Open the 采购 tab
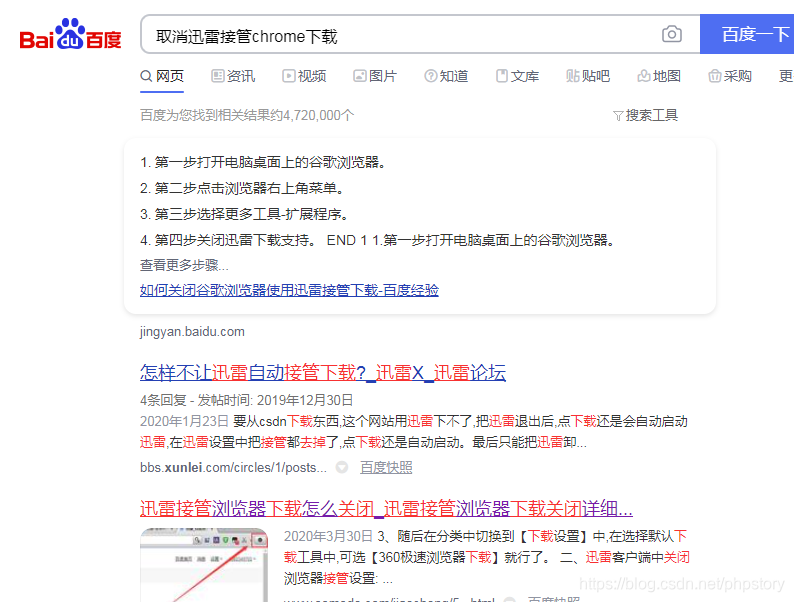 (730, 76)
